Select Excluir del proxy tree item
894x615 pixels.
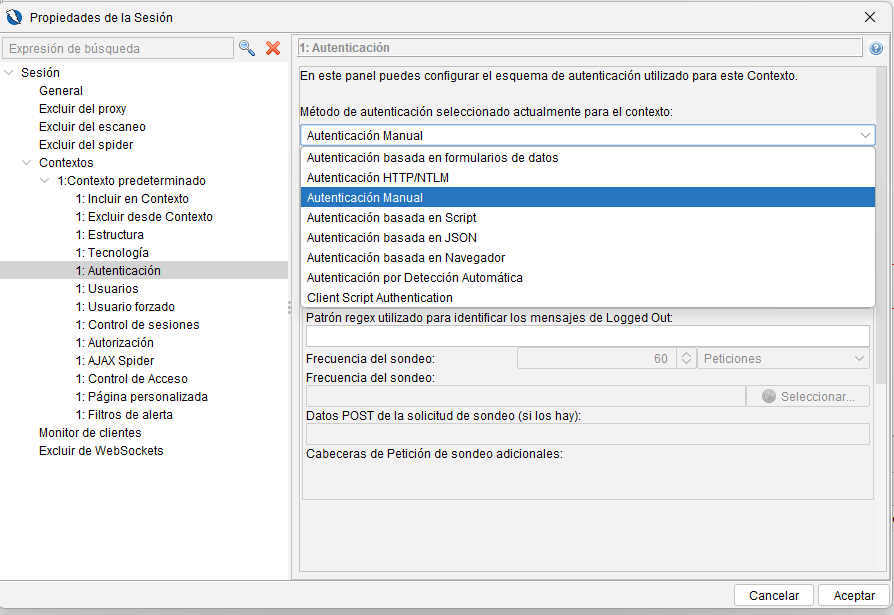pos(82,109)
